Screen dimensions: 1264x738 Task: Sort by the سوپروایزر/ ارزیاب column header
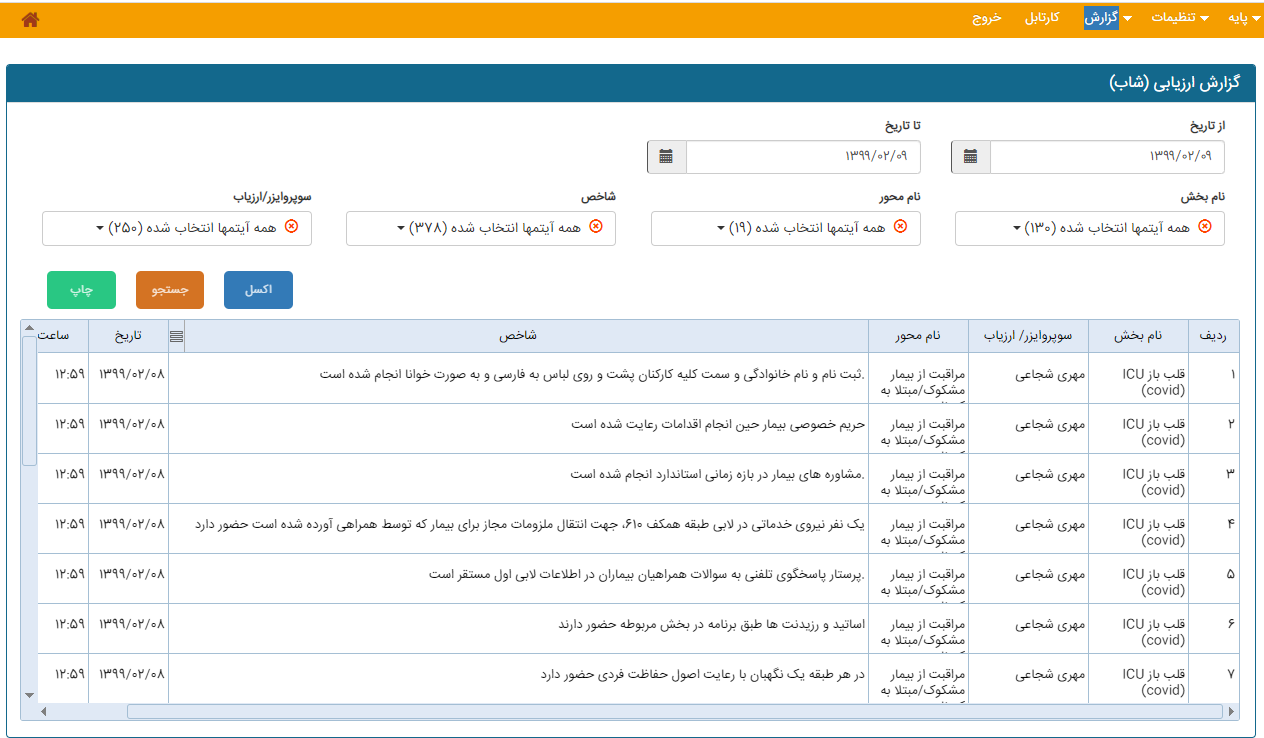(x=1028, y=336)
